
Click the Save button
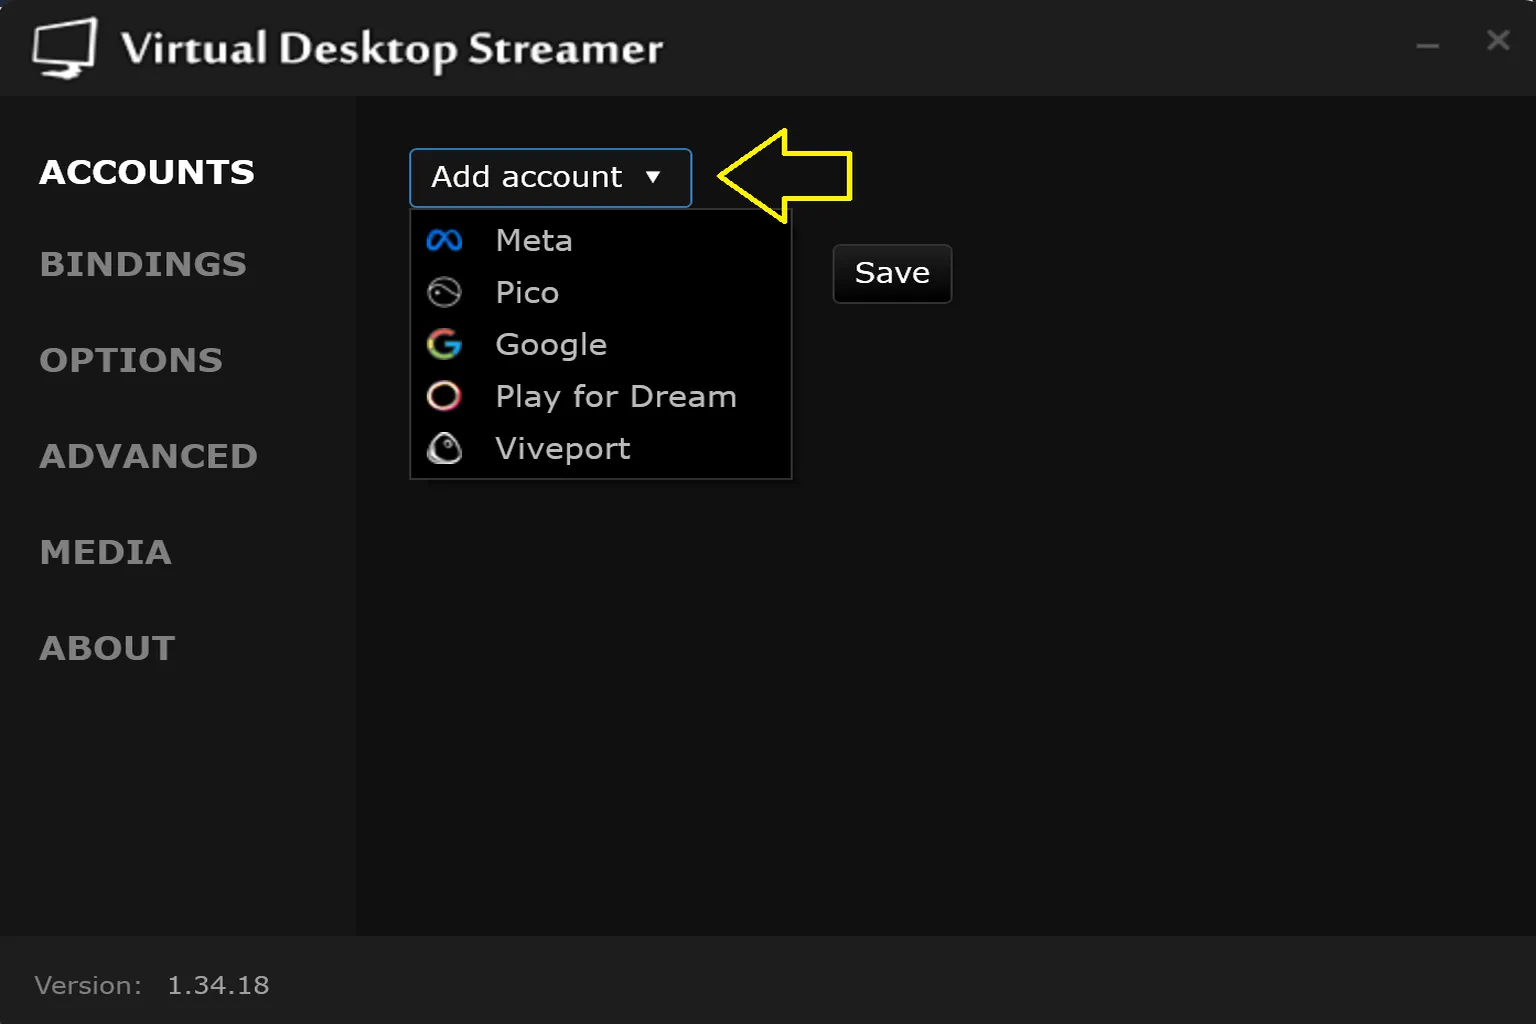pyautogui.click(x=892, y=273)
